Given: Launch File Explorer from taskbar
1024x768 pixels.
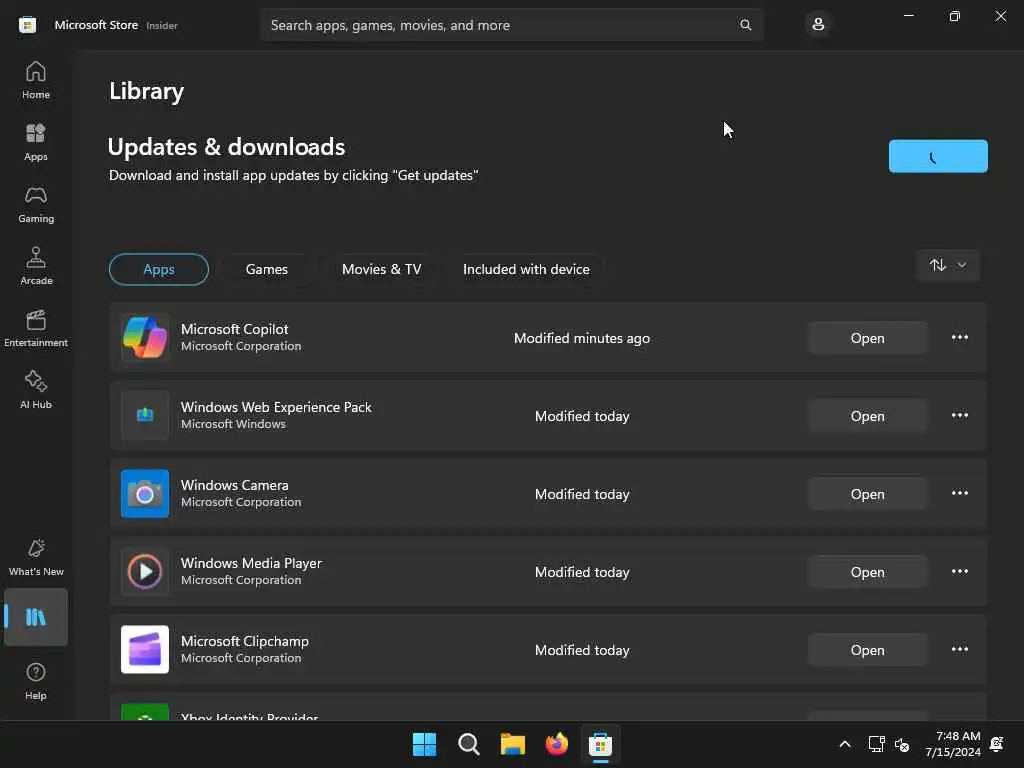Looking at the screenshot, I should click(513, 744).
